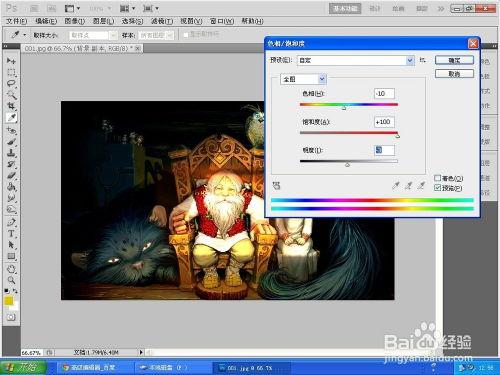The height and width of the screenshot is (375, 500).
Task: Pick the add-to-sample eyedropper
Action: coord(409,185)
